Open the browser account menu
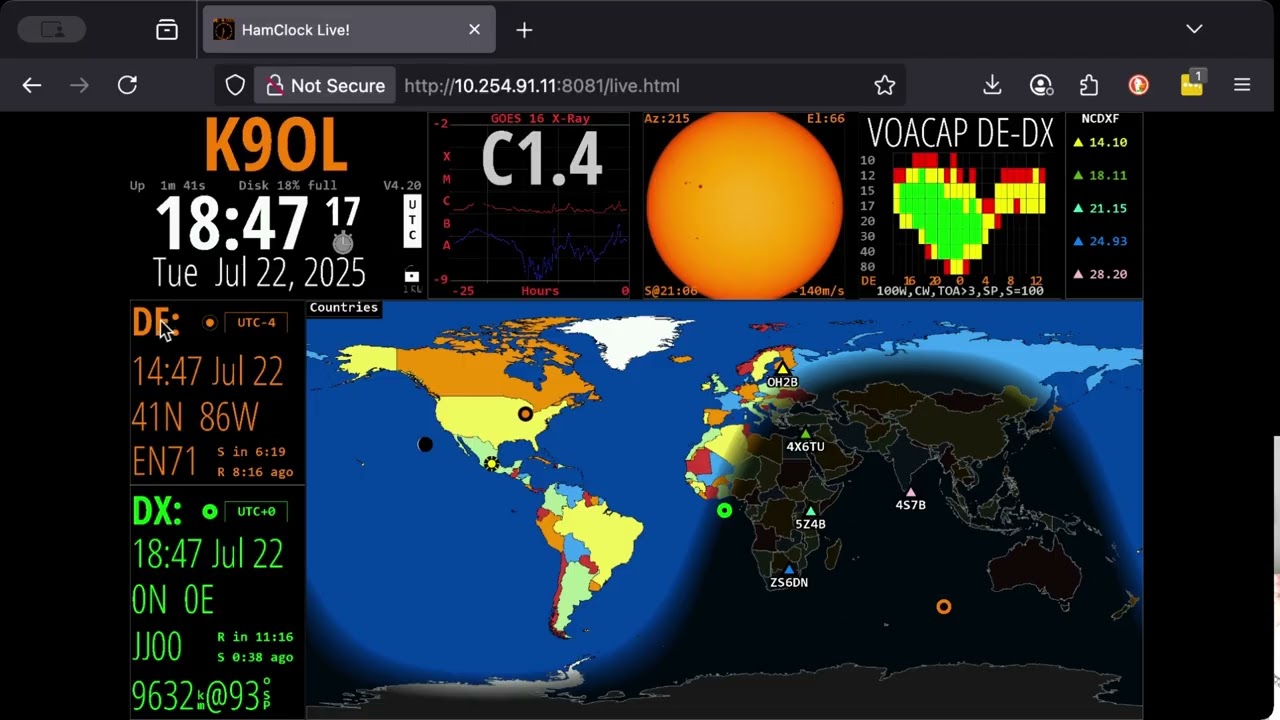The width and height of the screenshot is (1280, 720). click(x=1041, y=86)
